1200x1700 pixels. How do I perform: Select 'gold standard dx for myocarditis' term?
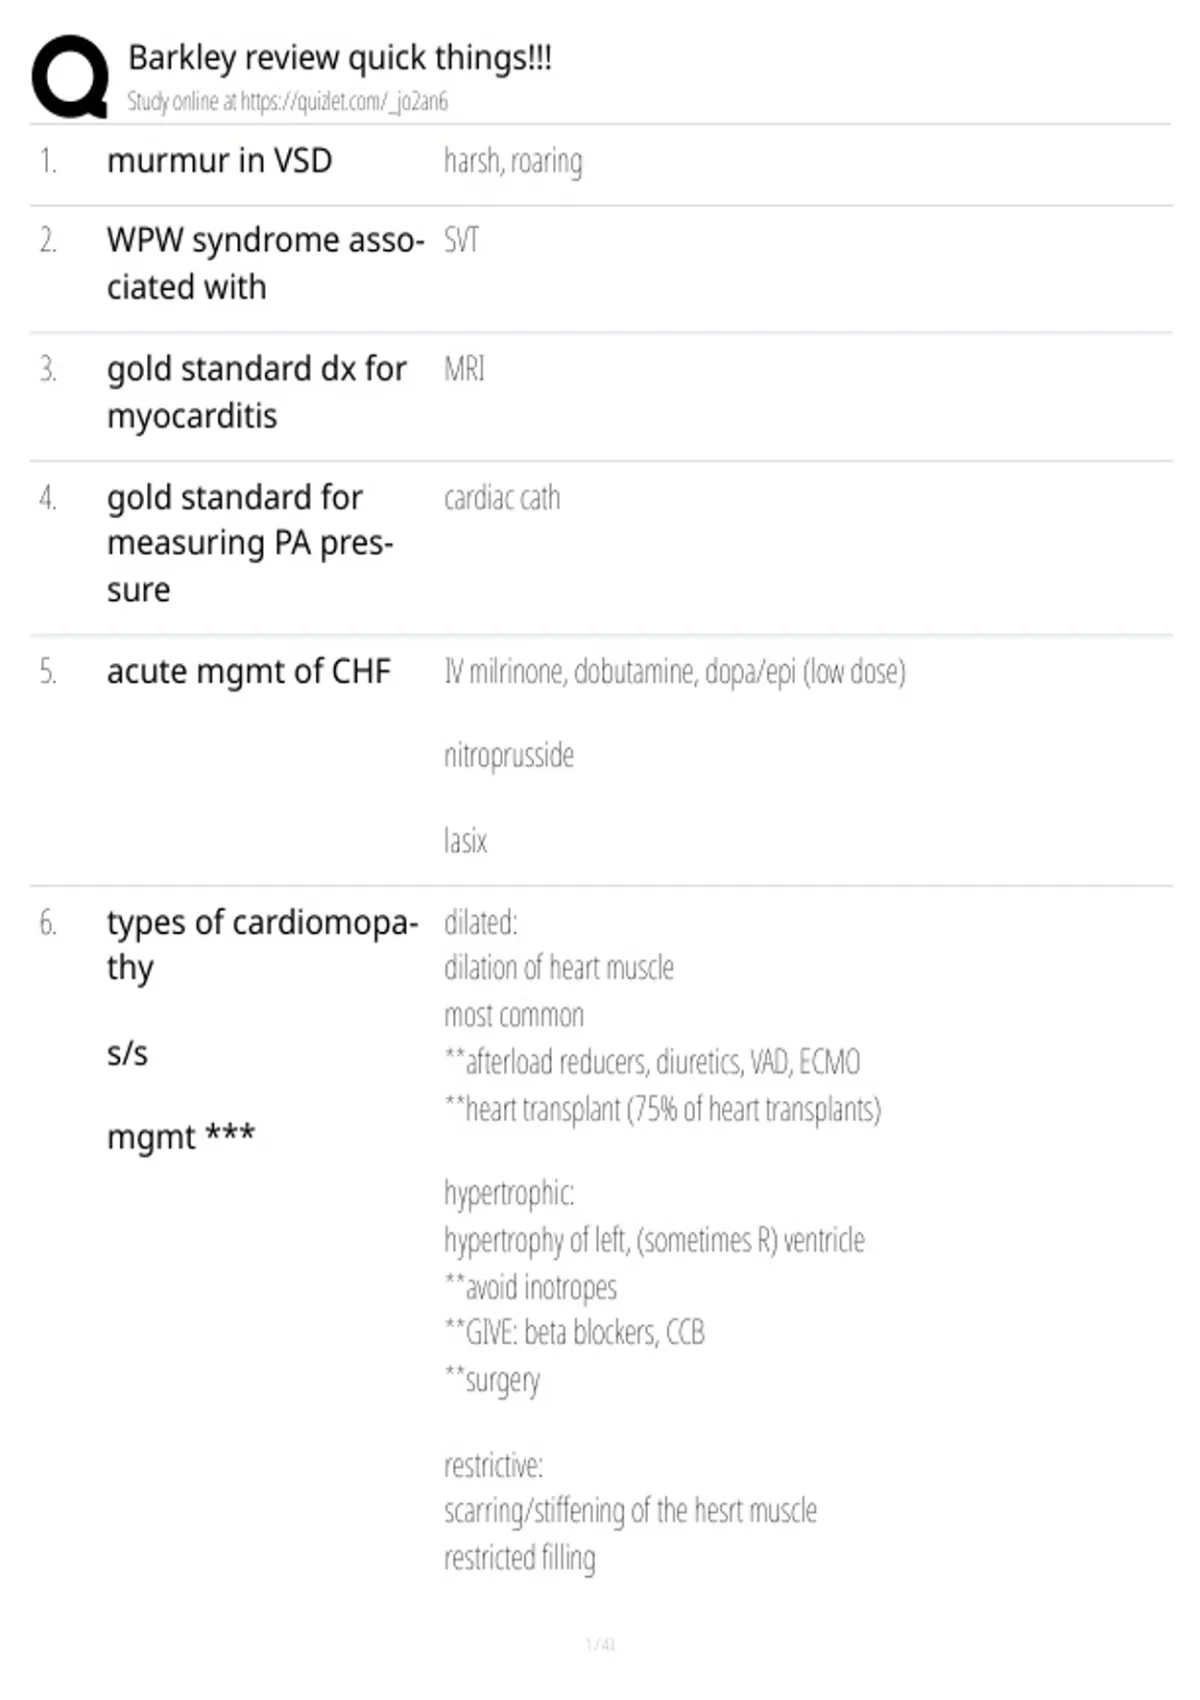tap(256, 392)
